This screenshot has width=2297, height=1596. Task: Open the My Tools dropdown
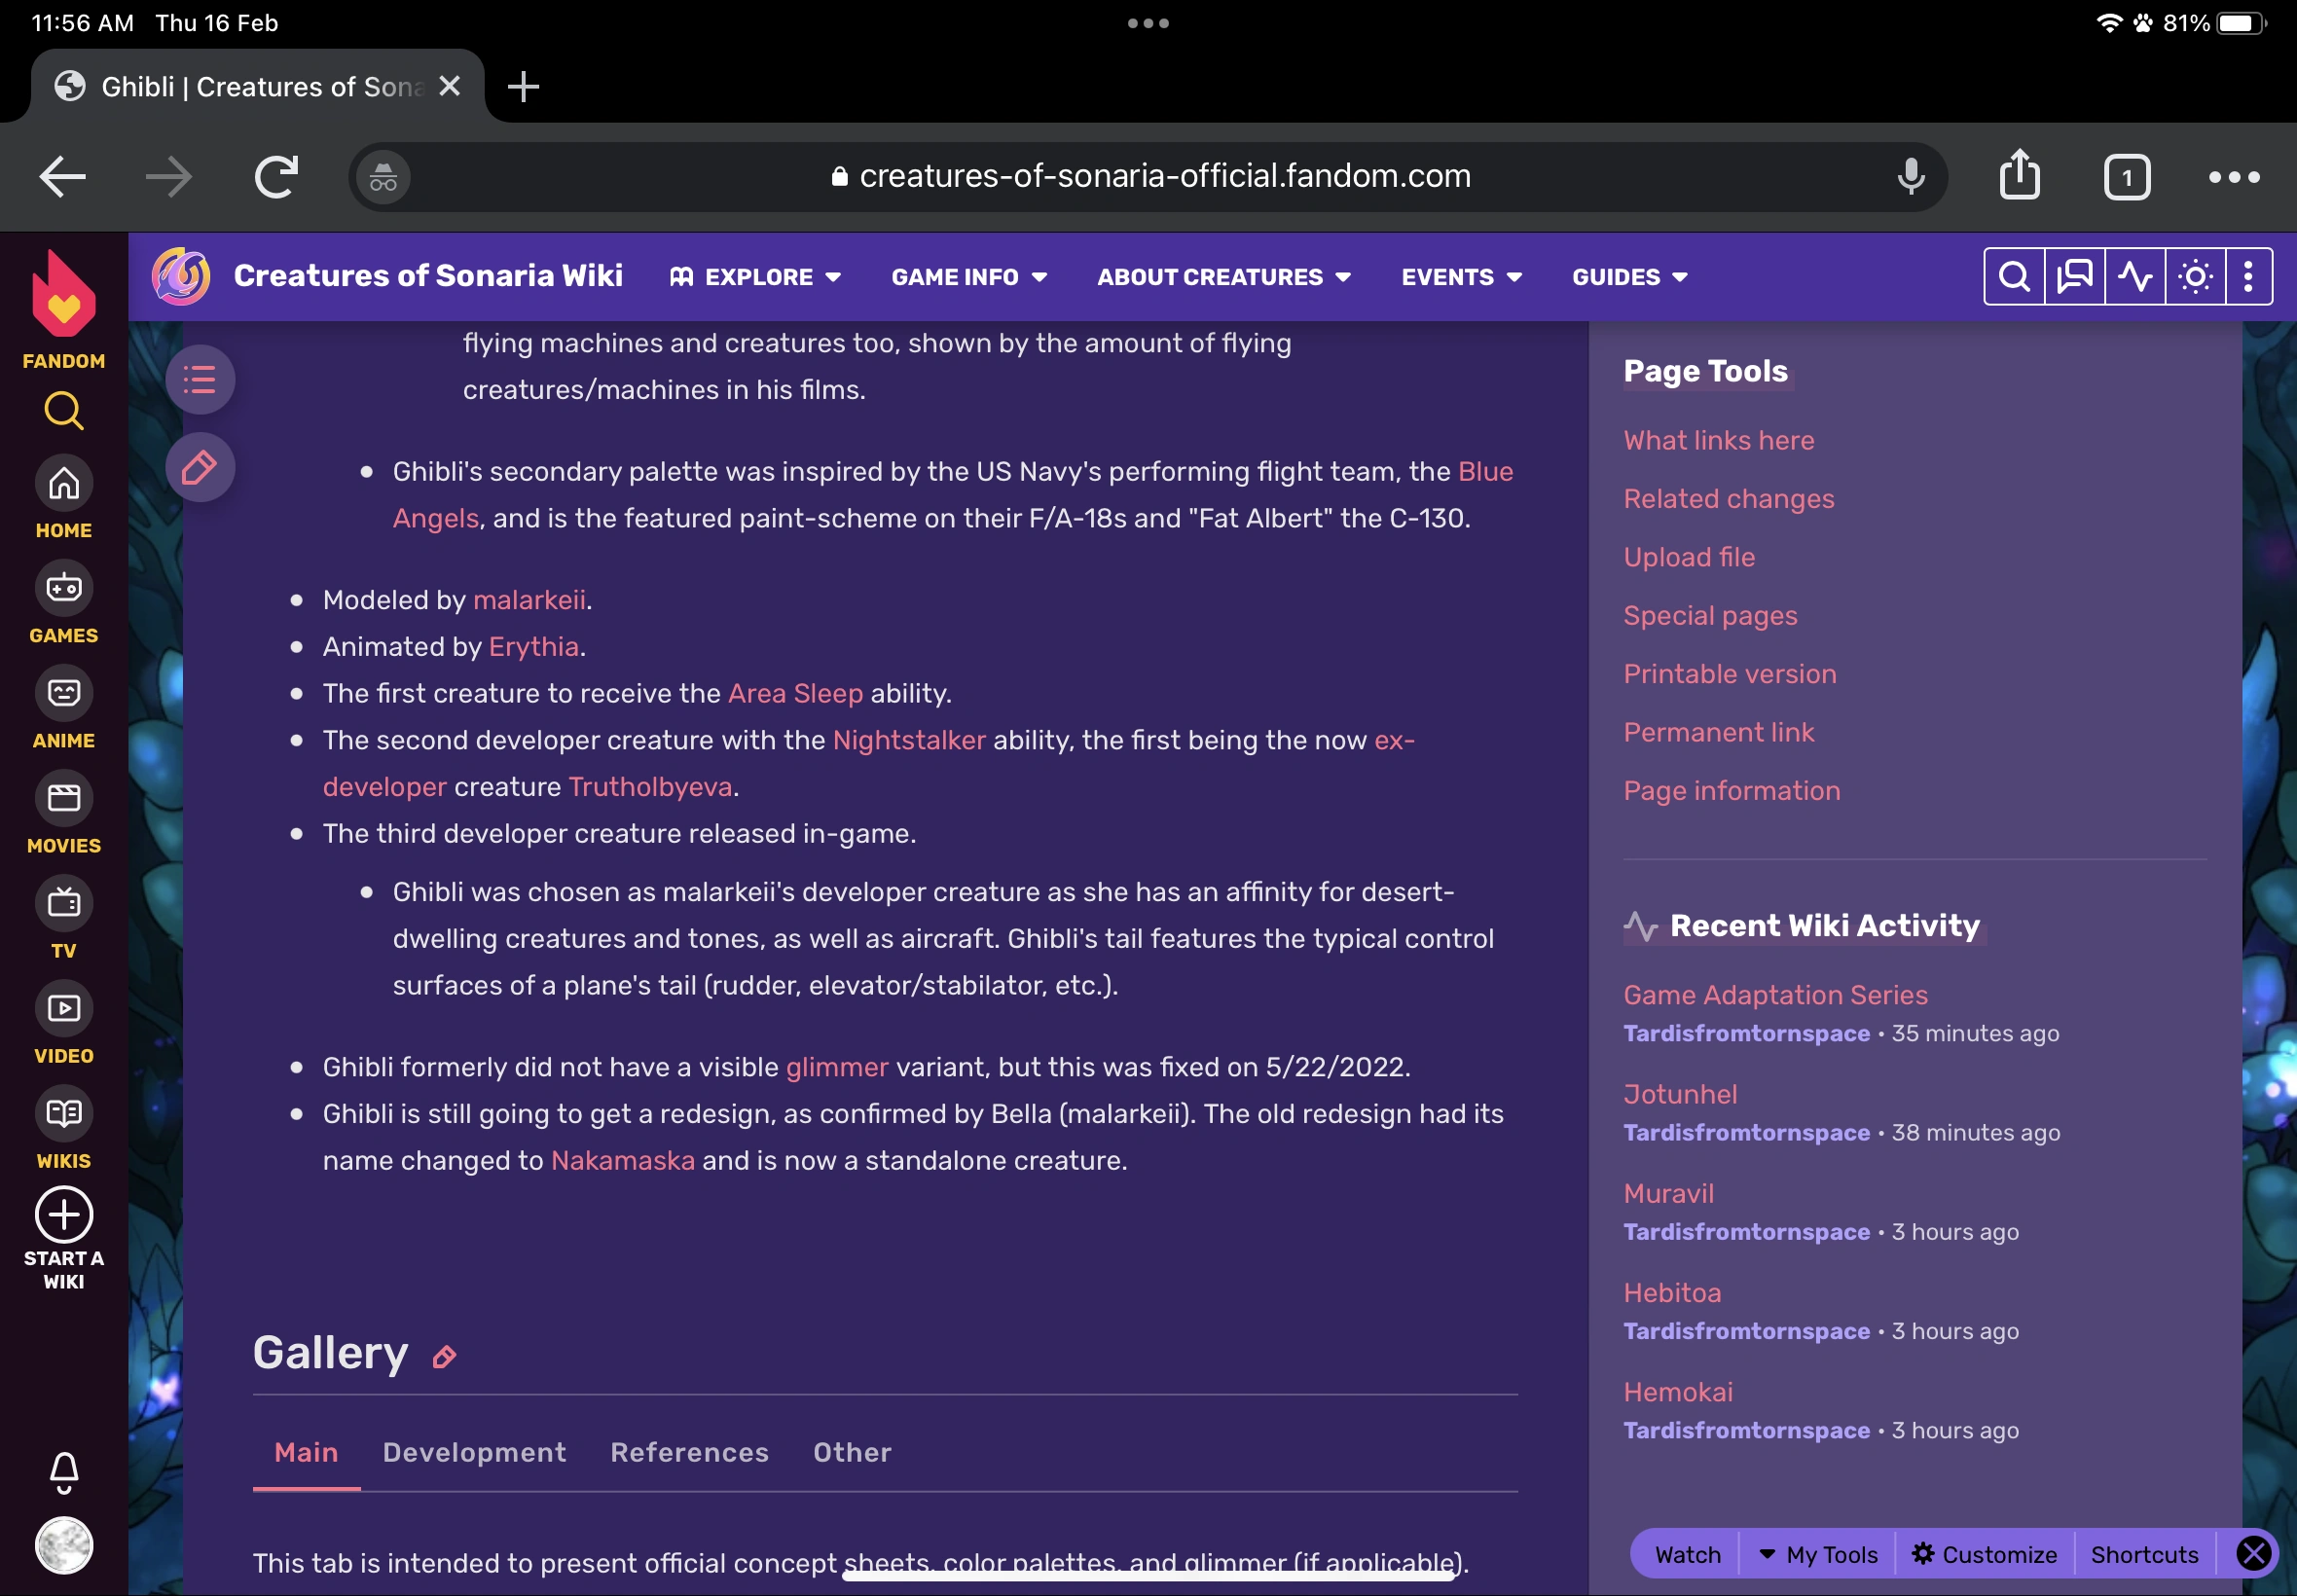point(1818,1555)
